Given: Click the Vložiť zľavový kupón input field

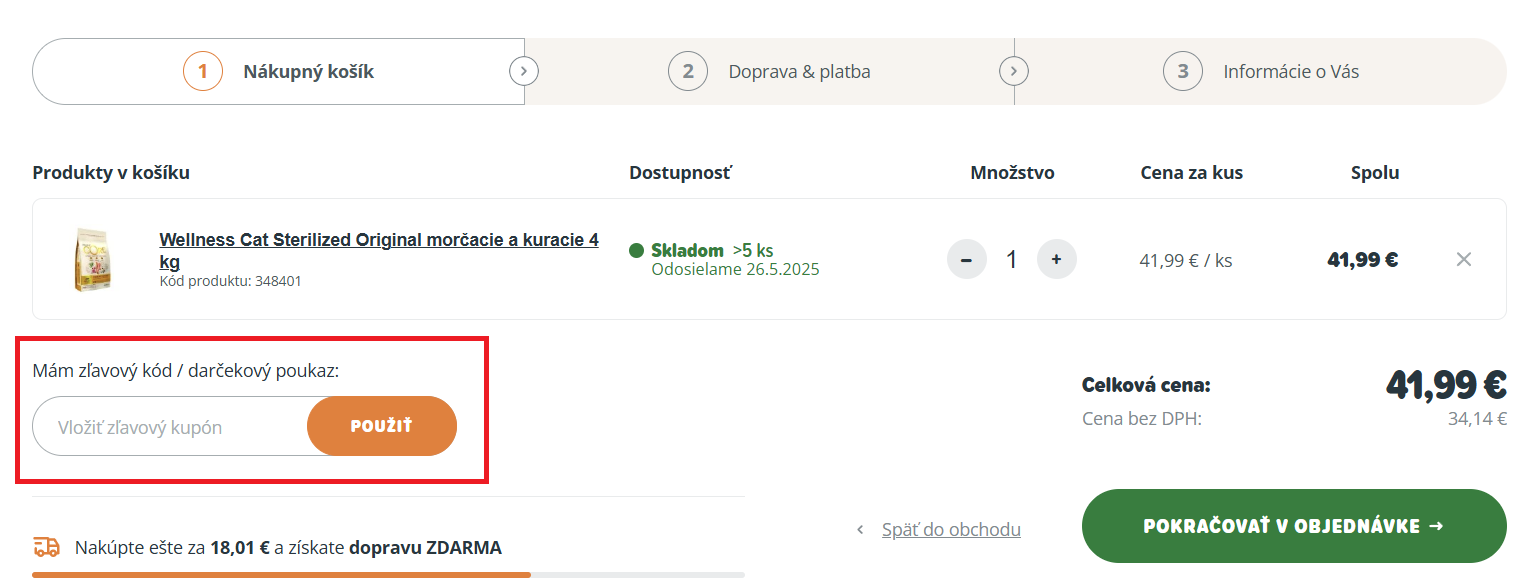Looking at the screenshot, I should coord(160,425).
